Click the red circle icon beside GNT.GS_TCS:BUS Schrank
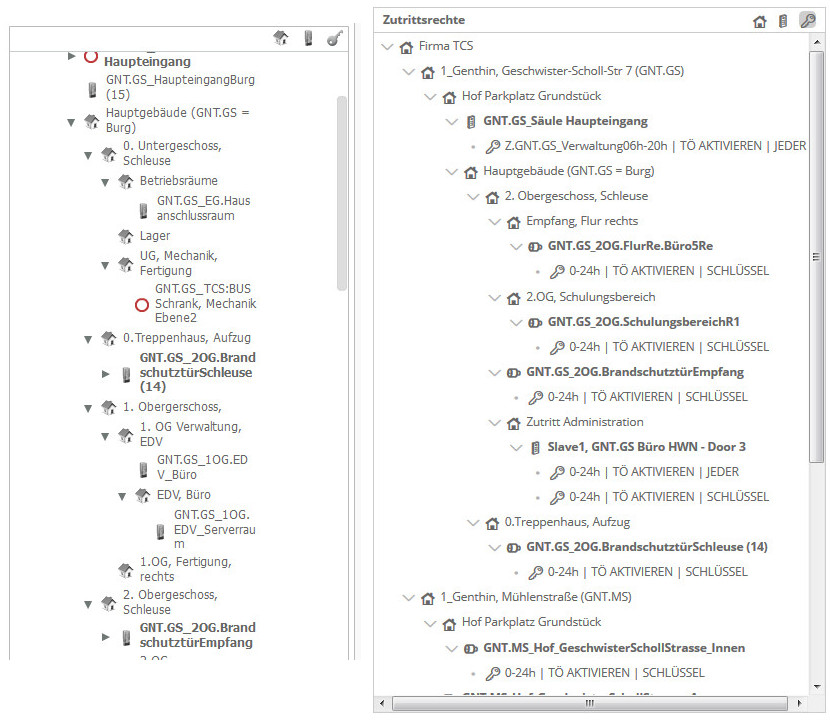The height and width of the screenshot is (720, 830). pyautogui.click(x=142, y=304)
